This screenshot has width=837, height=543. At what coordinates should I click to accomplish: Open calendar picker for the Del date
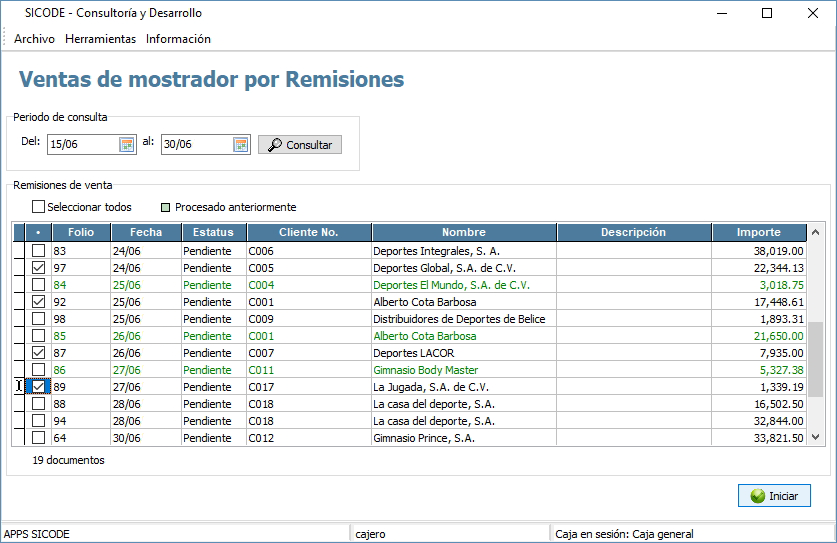127,145
